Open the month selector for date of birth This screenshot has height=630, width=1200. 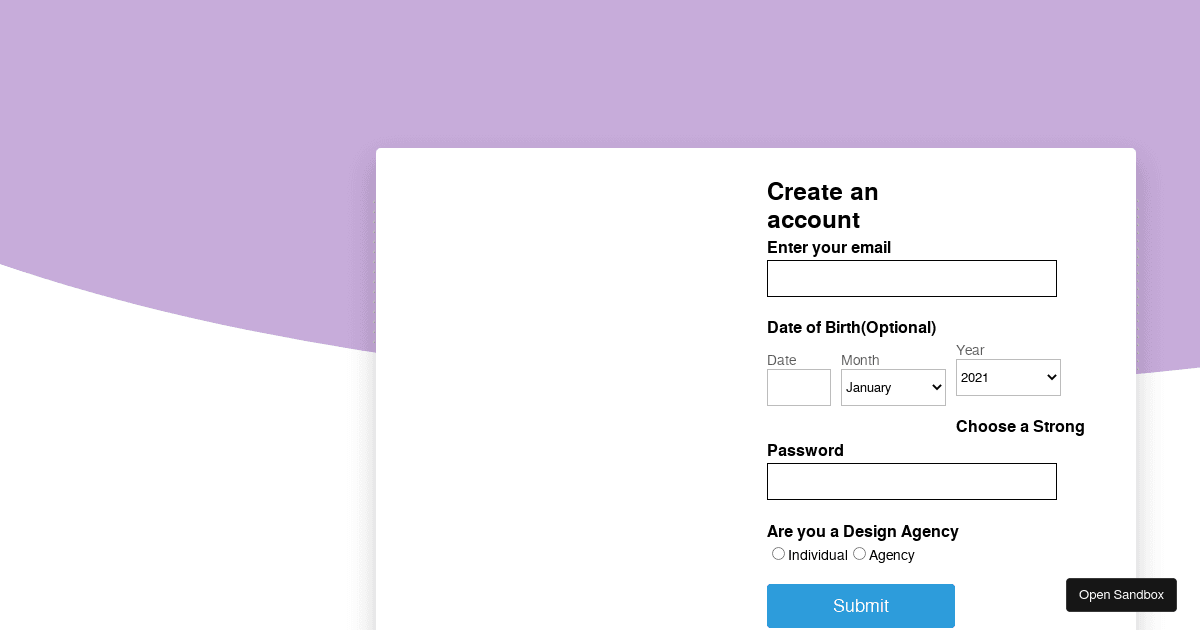click(893, 387)
